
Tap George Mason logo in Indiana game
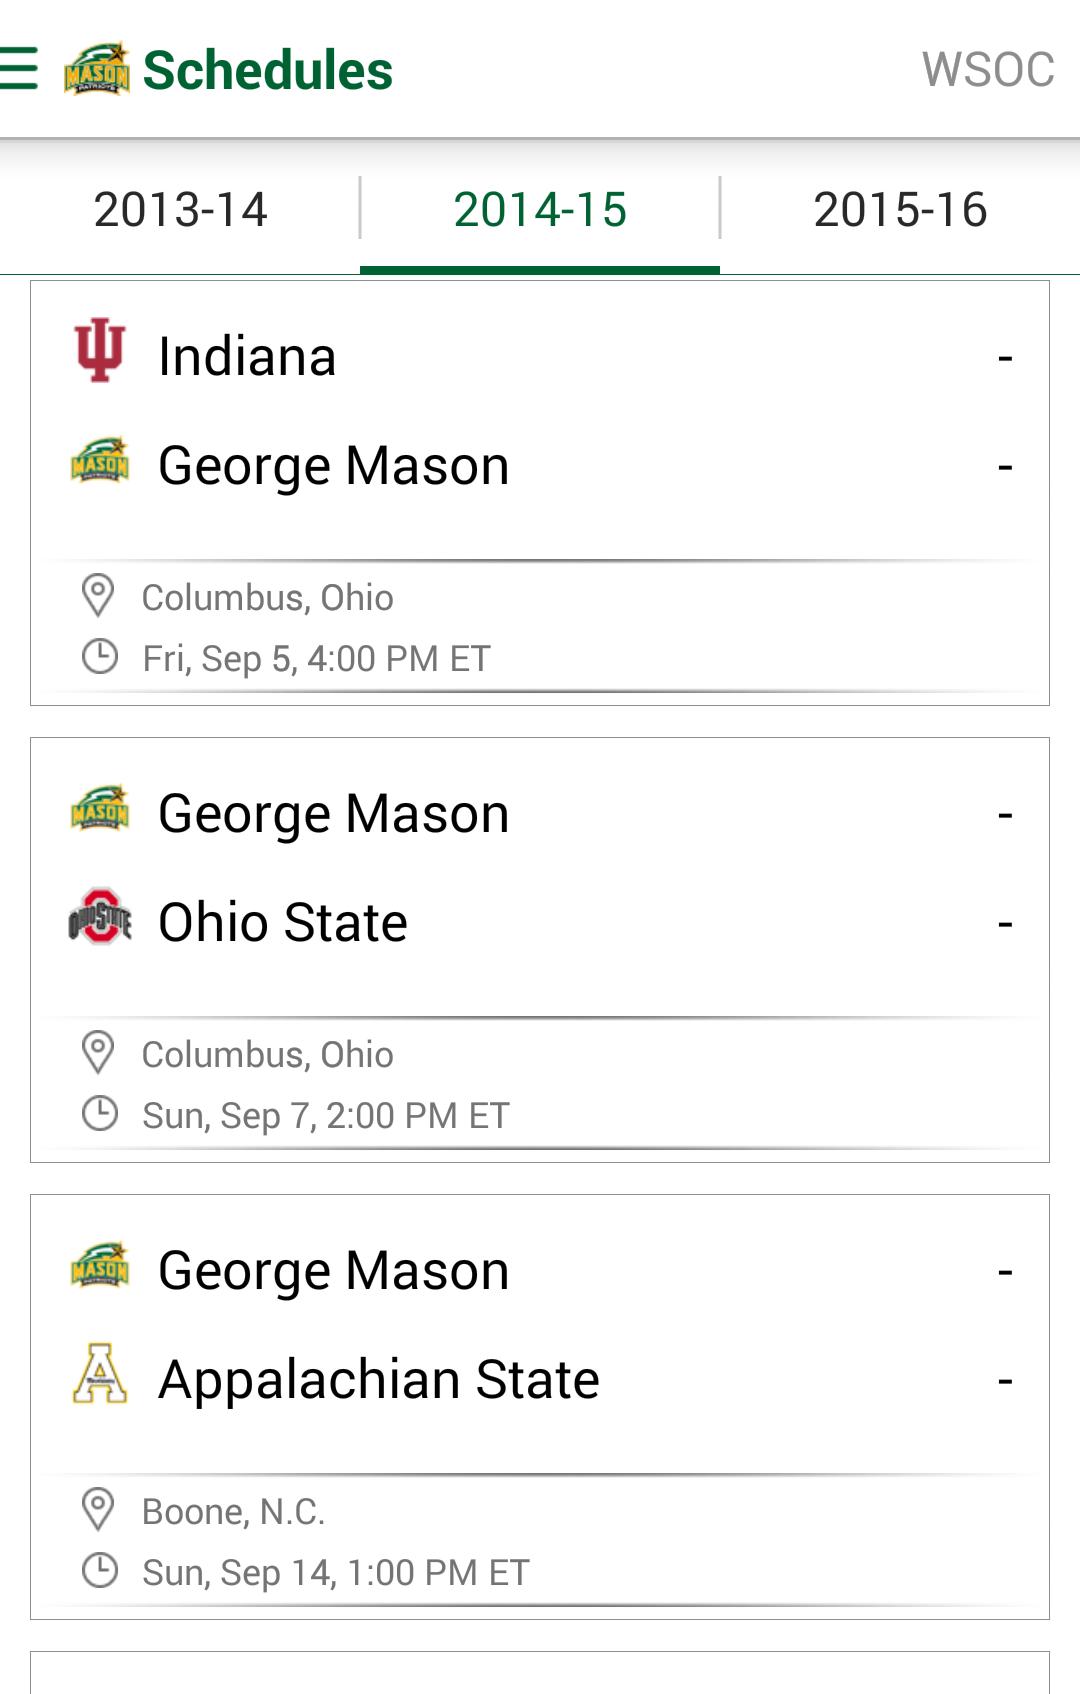(x=100, y=461)
